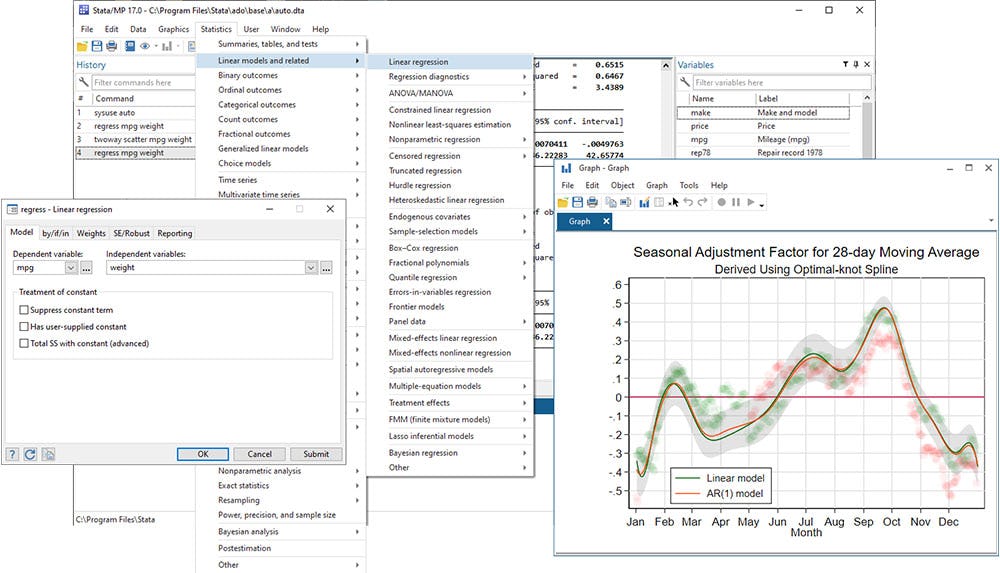Open the Independent variables dropdown arrow
Image resolution: width=1000 pixels, height=573 pixels.
[311, 268]
